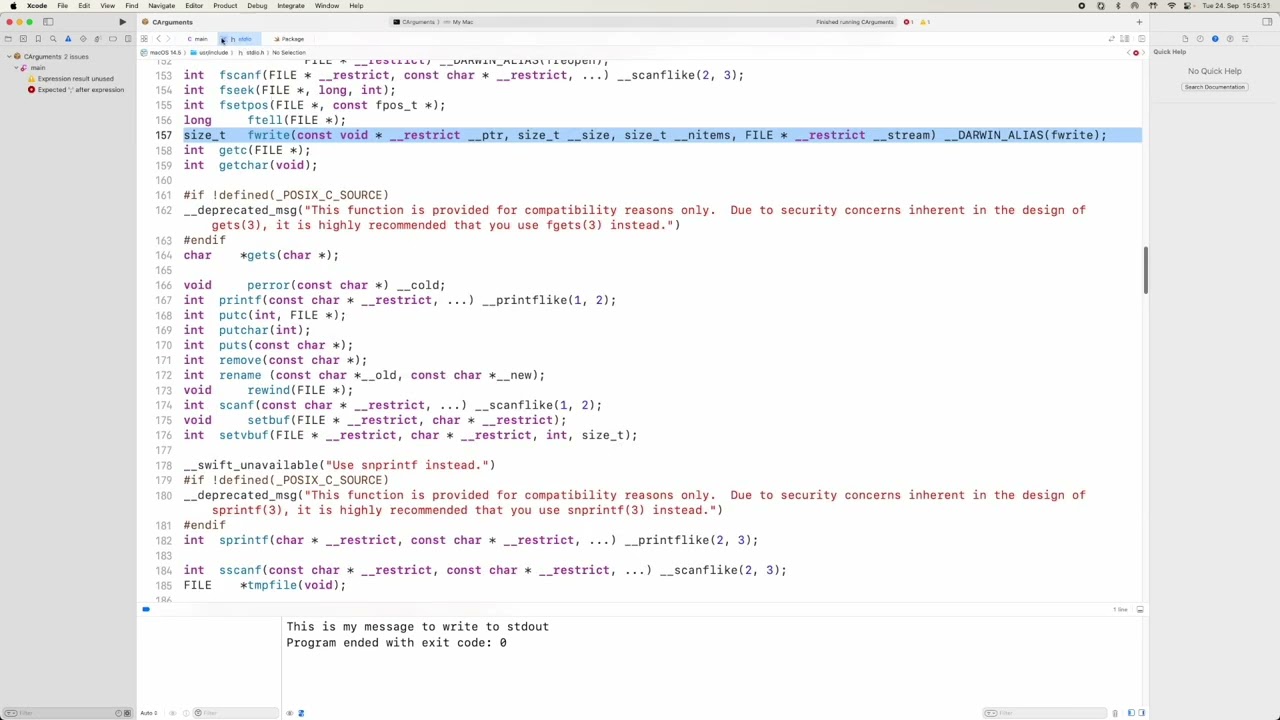The image size is (1280, 720).
Task: Run the project with the play button
Action: (122, 22)
